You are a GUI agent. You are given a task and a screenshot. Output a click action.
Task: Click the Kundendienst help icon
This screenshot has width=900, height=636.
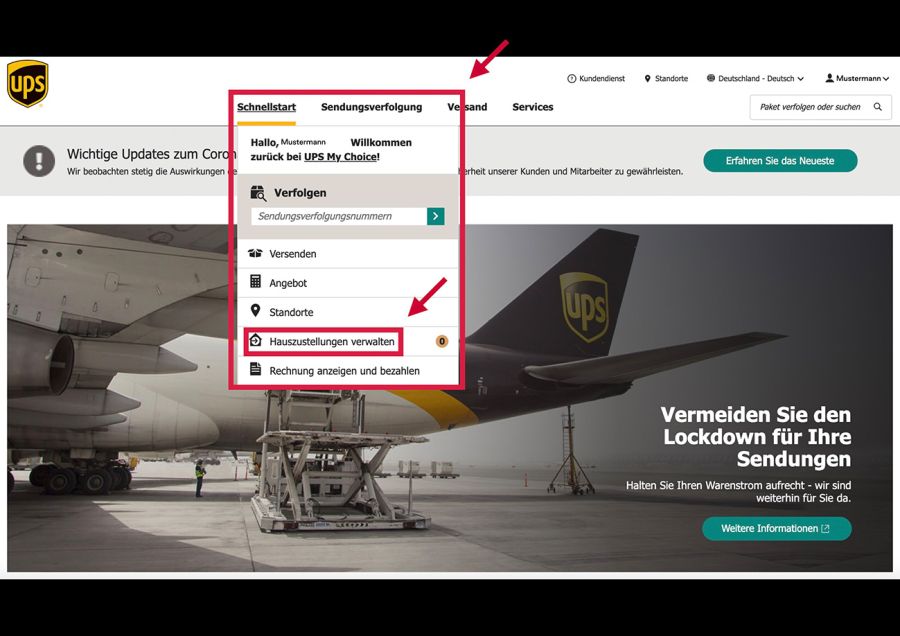click(x=571, y=79)
